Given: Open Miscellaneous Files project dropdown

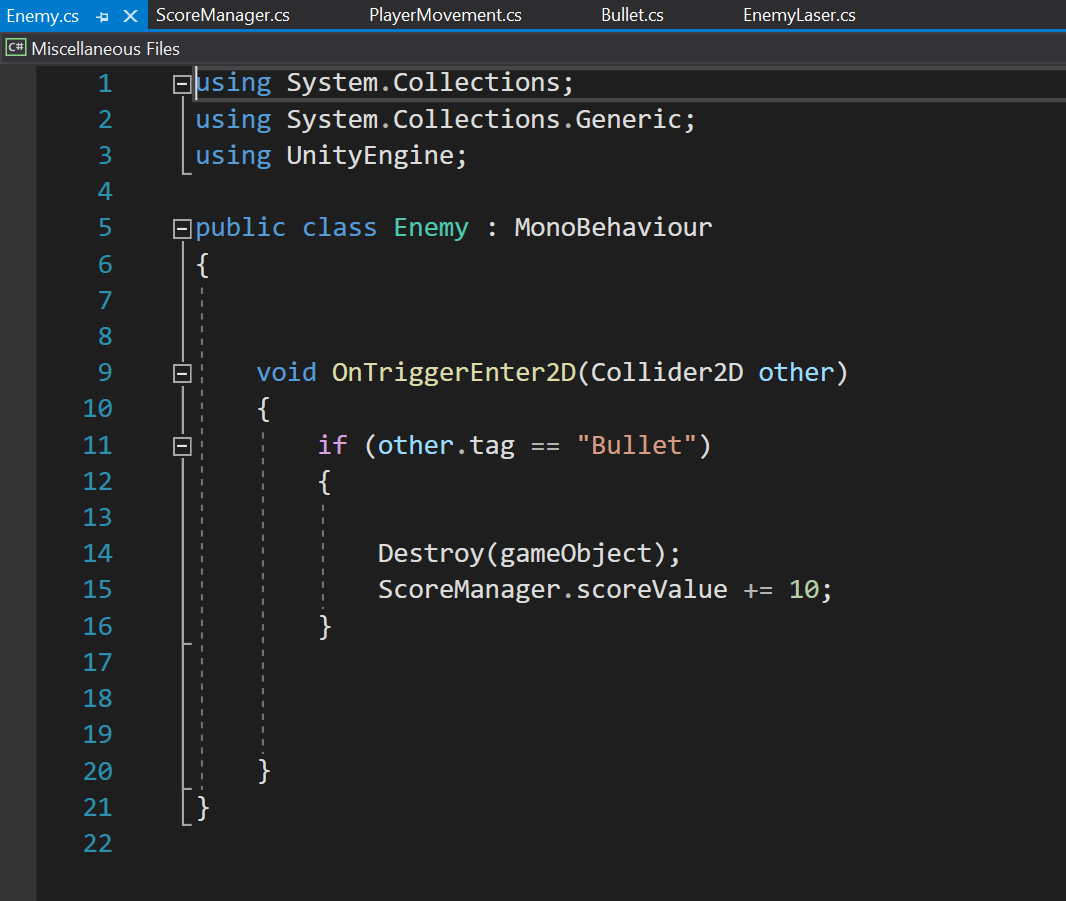Looking at the screenshot, I should 105,49.
